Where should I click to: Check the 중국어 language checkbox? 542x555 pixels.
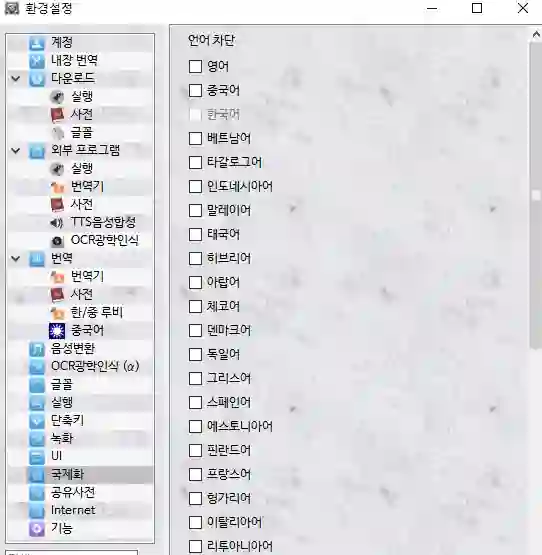(x=195, y=90)
